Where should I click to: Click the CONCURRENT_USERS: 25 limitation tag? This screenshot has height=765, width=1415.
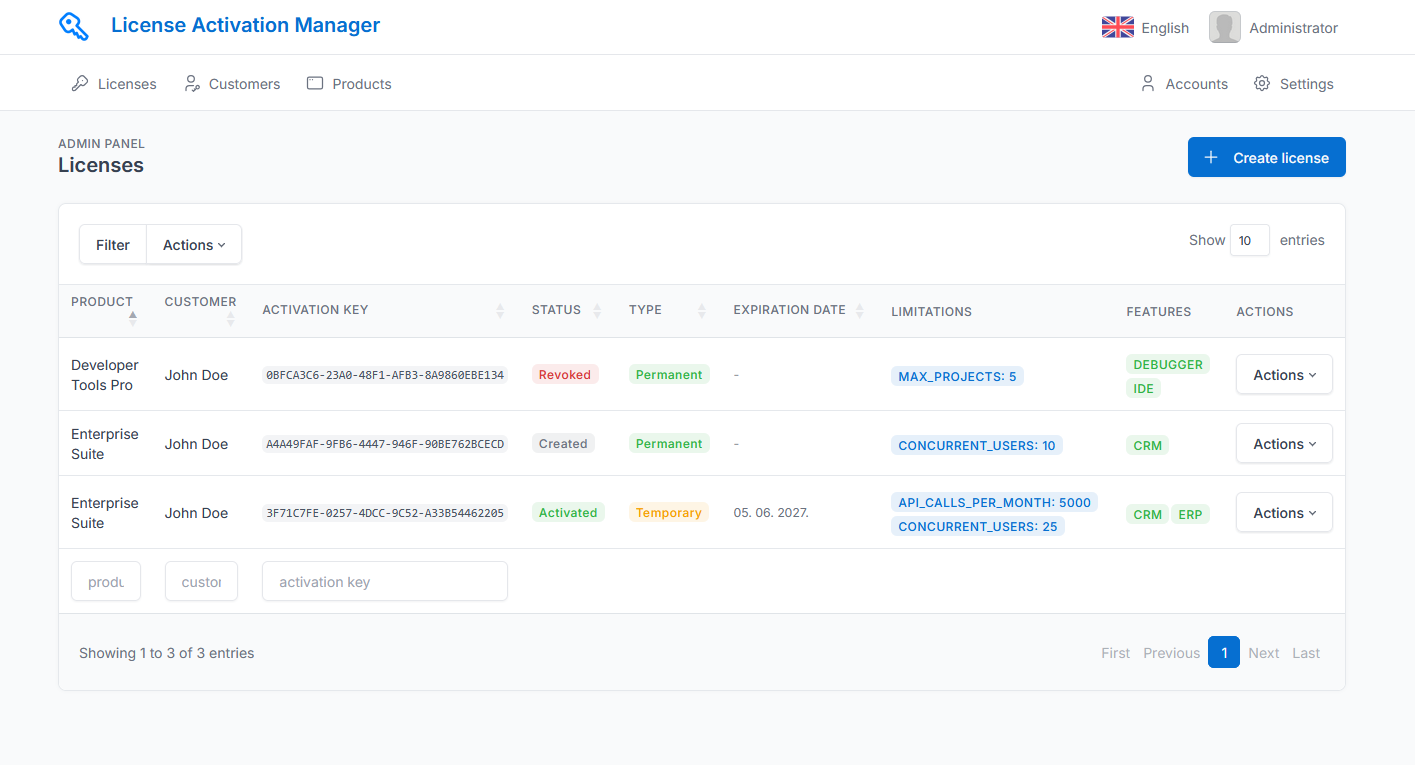(978, 527)
